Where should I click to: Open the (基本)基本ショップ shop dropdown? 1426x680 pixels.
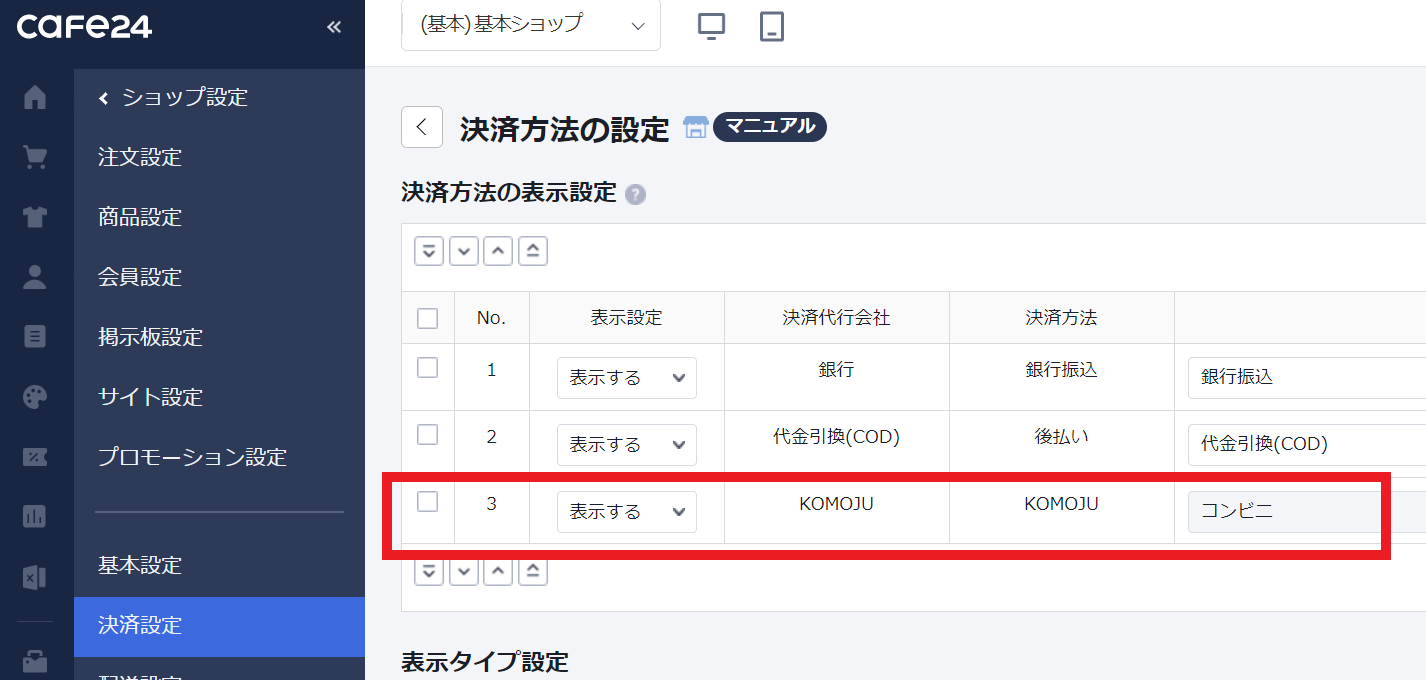pyautogui.click(x=531, y=25)
